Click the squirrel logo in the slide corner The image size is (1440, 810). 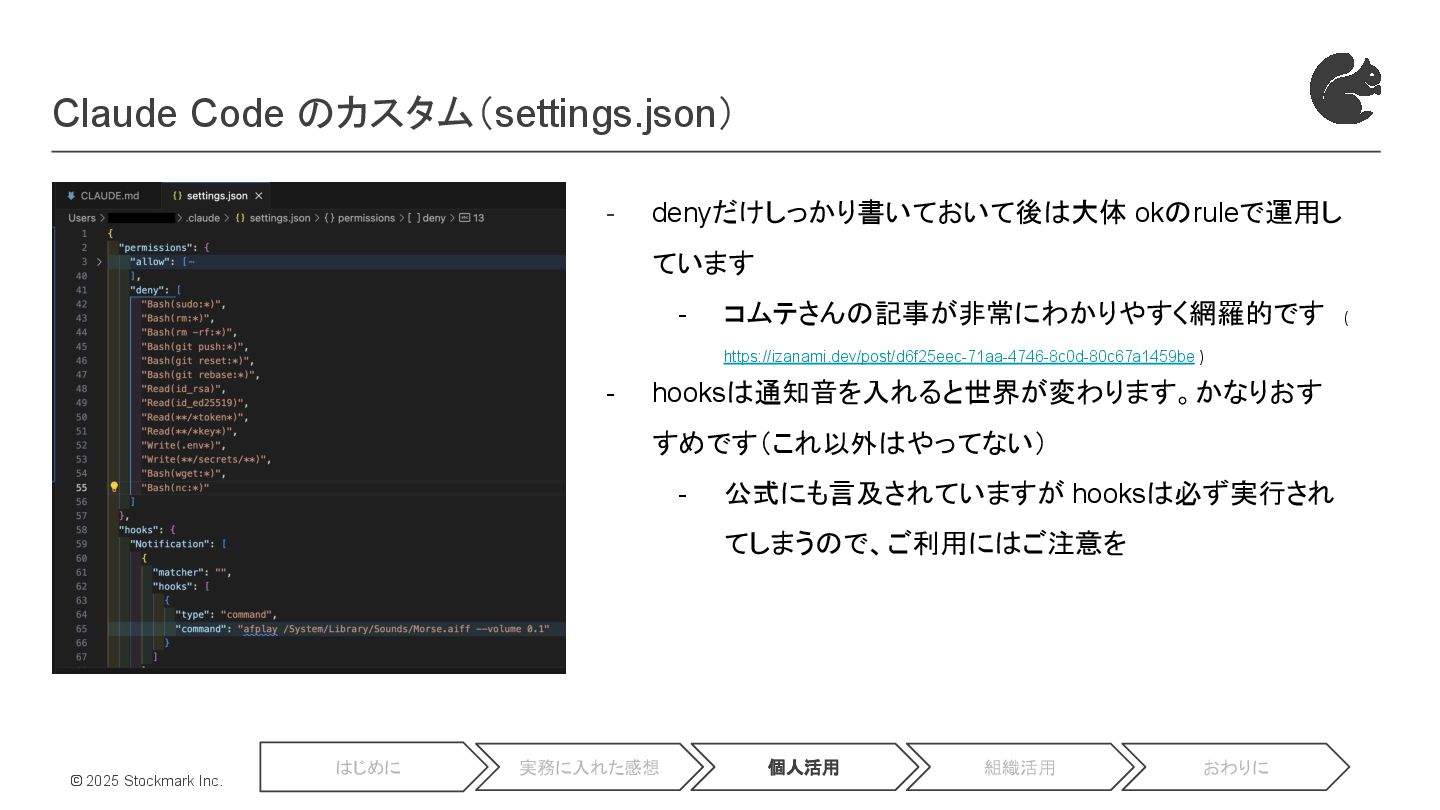[1346, 89]
